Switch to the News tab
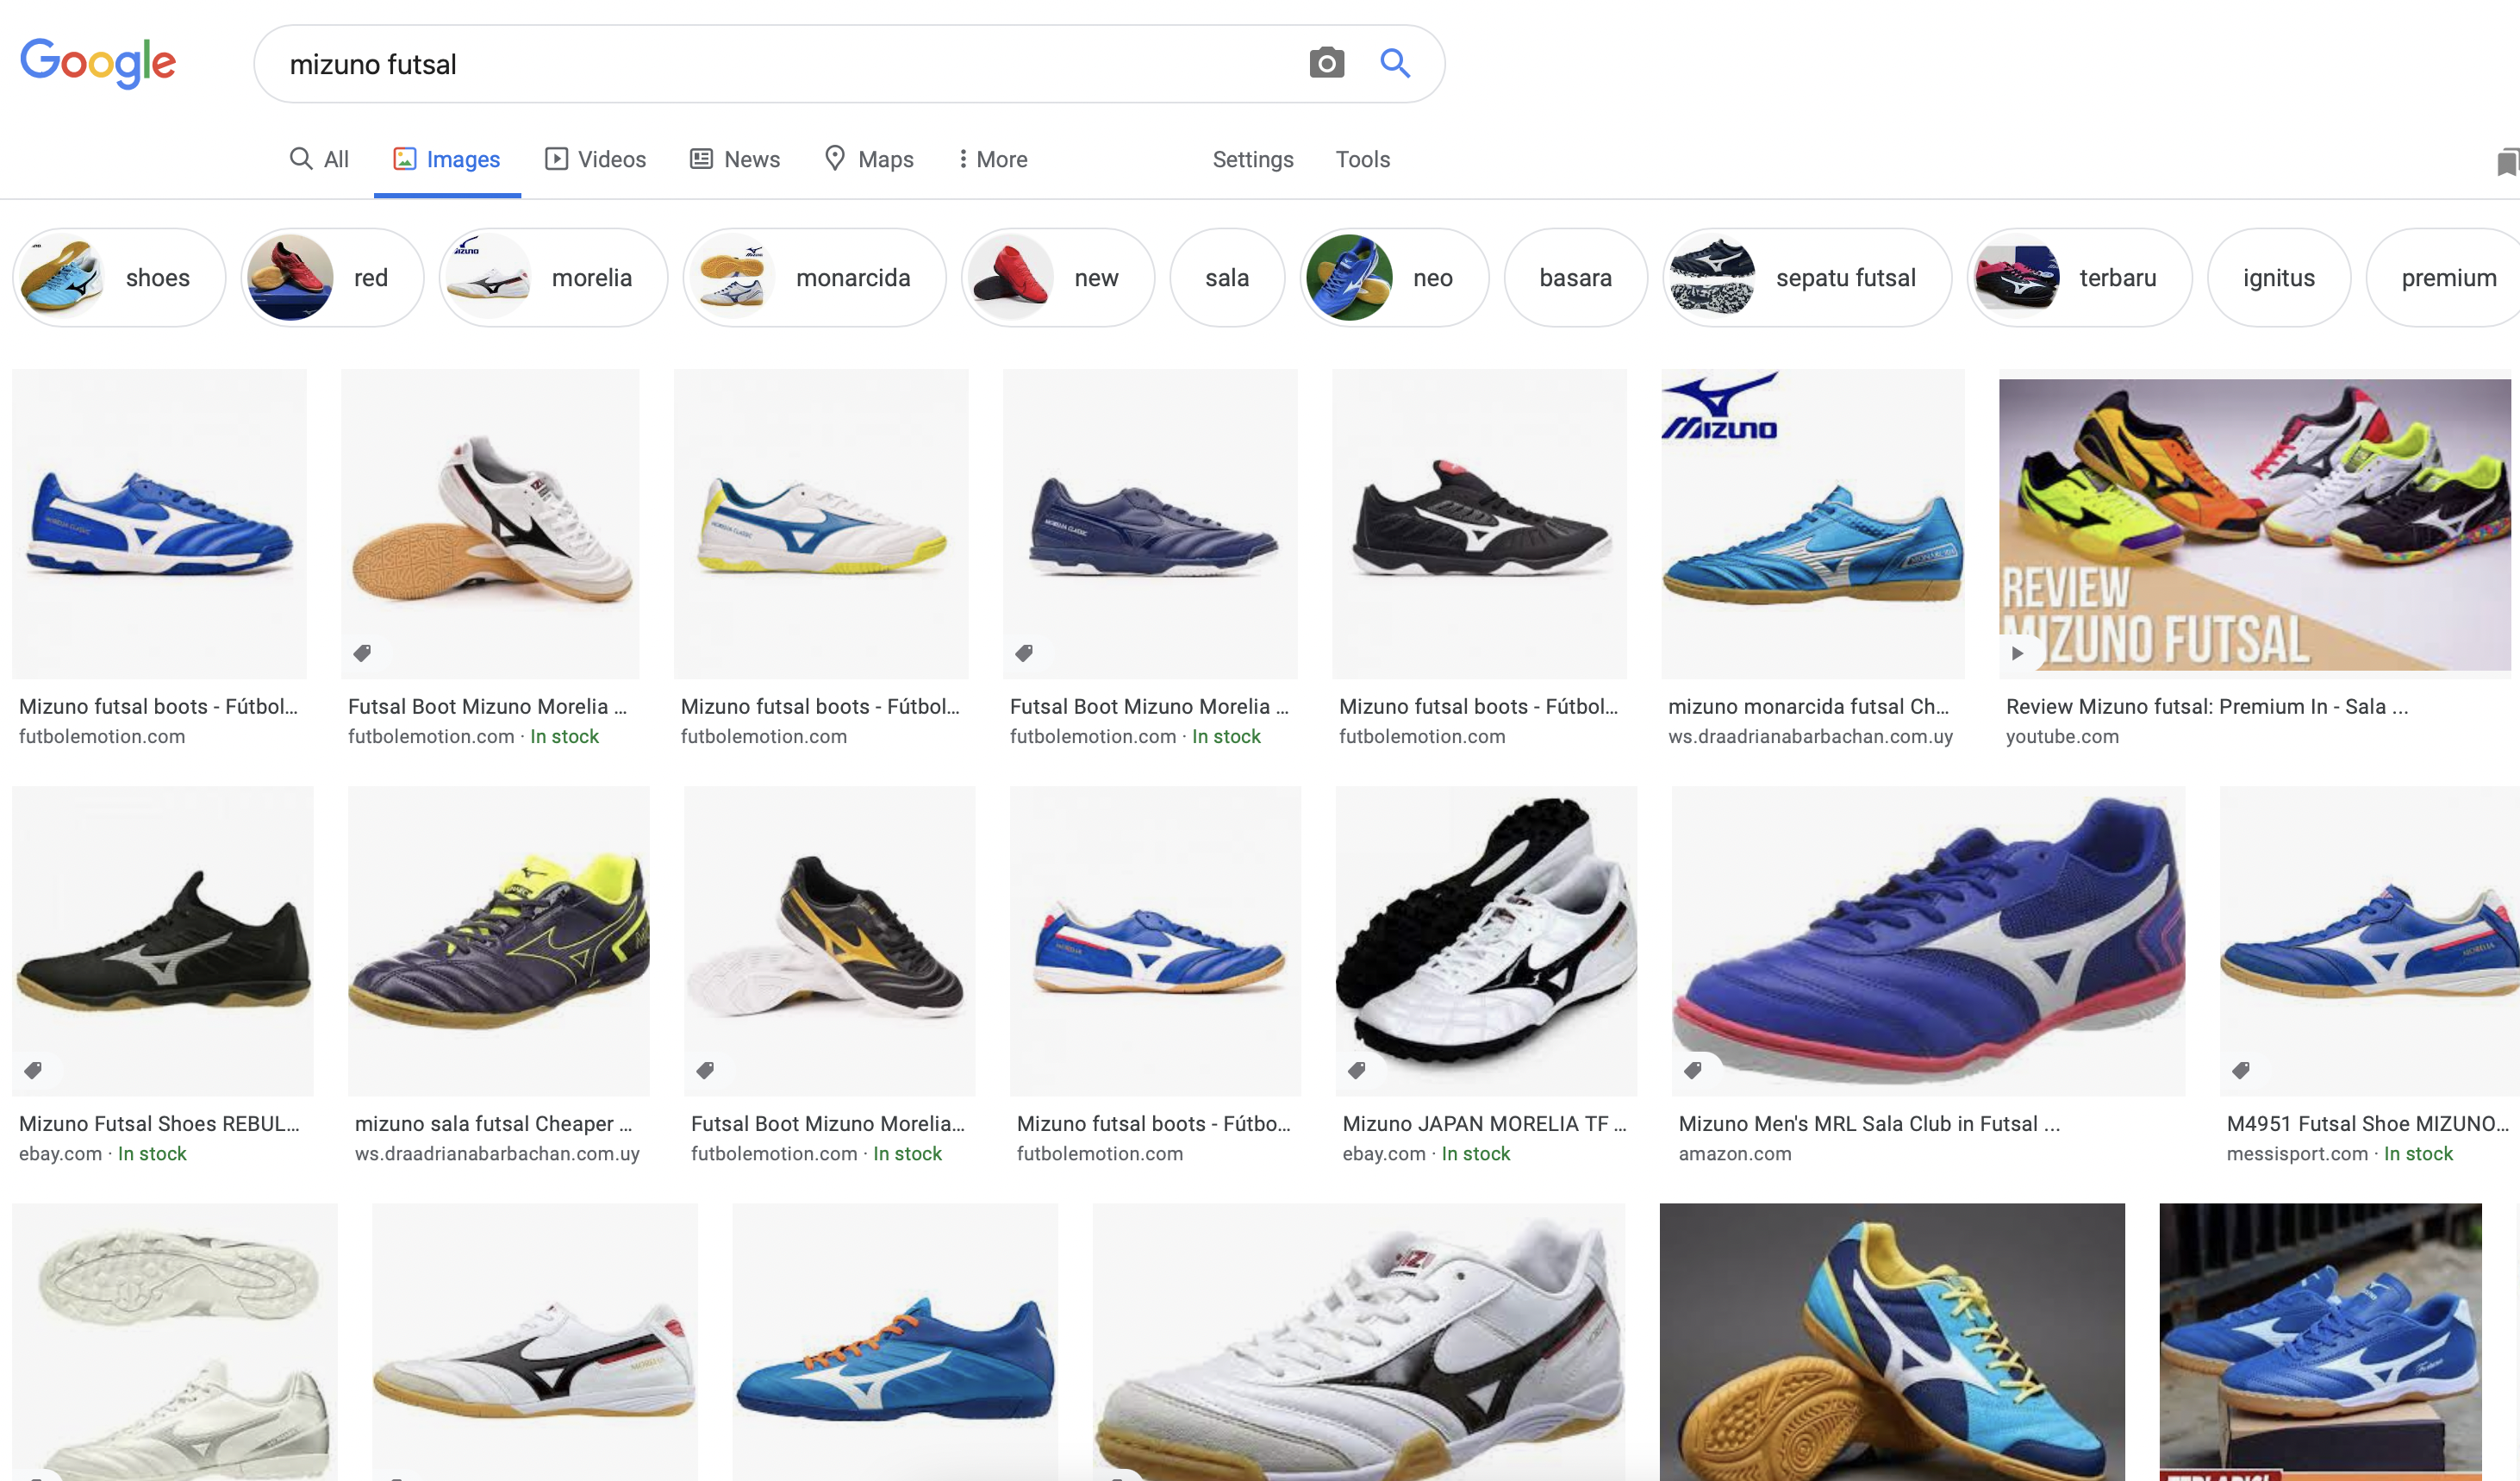The height and width of the screenshot is (1481, 2520). pos(735,159)
